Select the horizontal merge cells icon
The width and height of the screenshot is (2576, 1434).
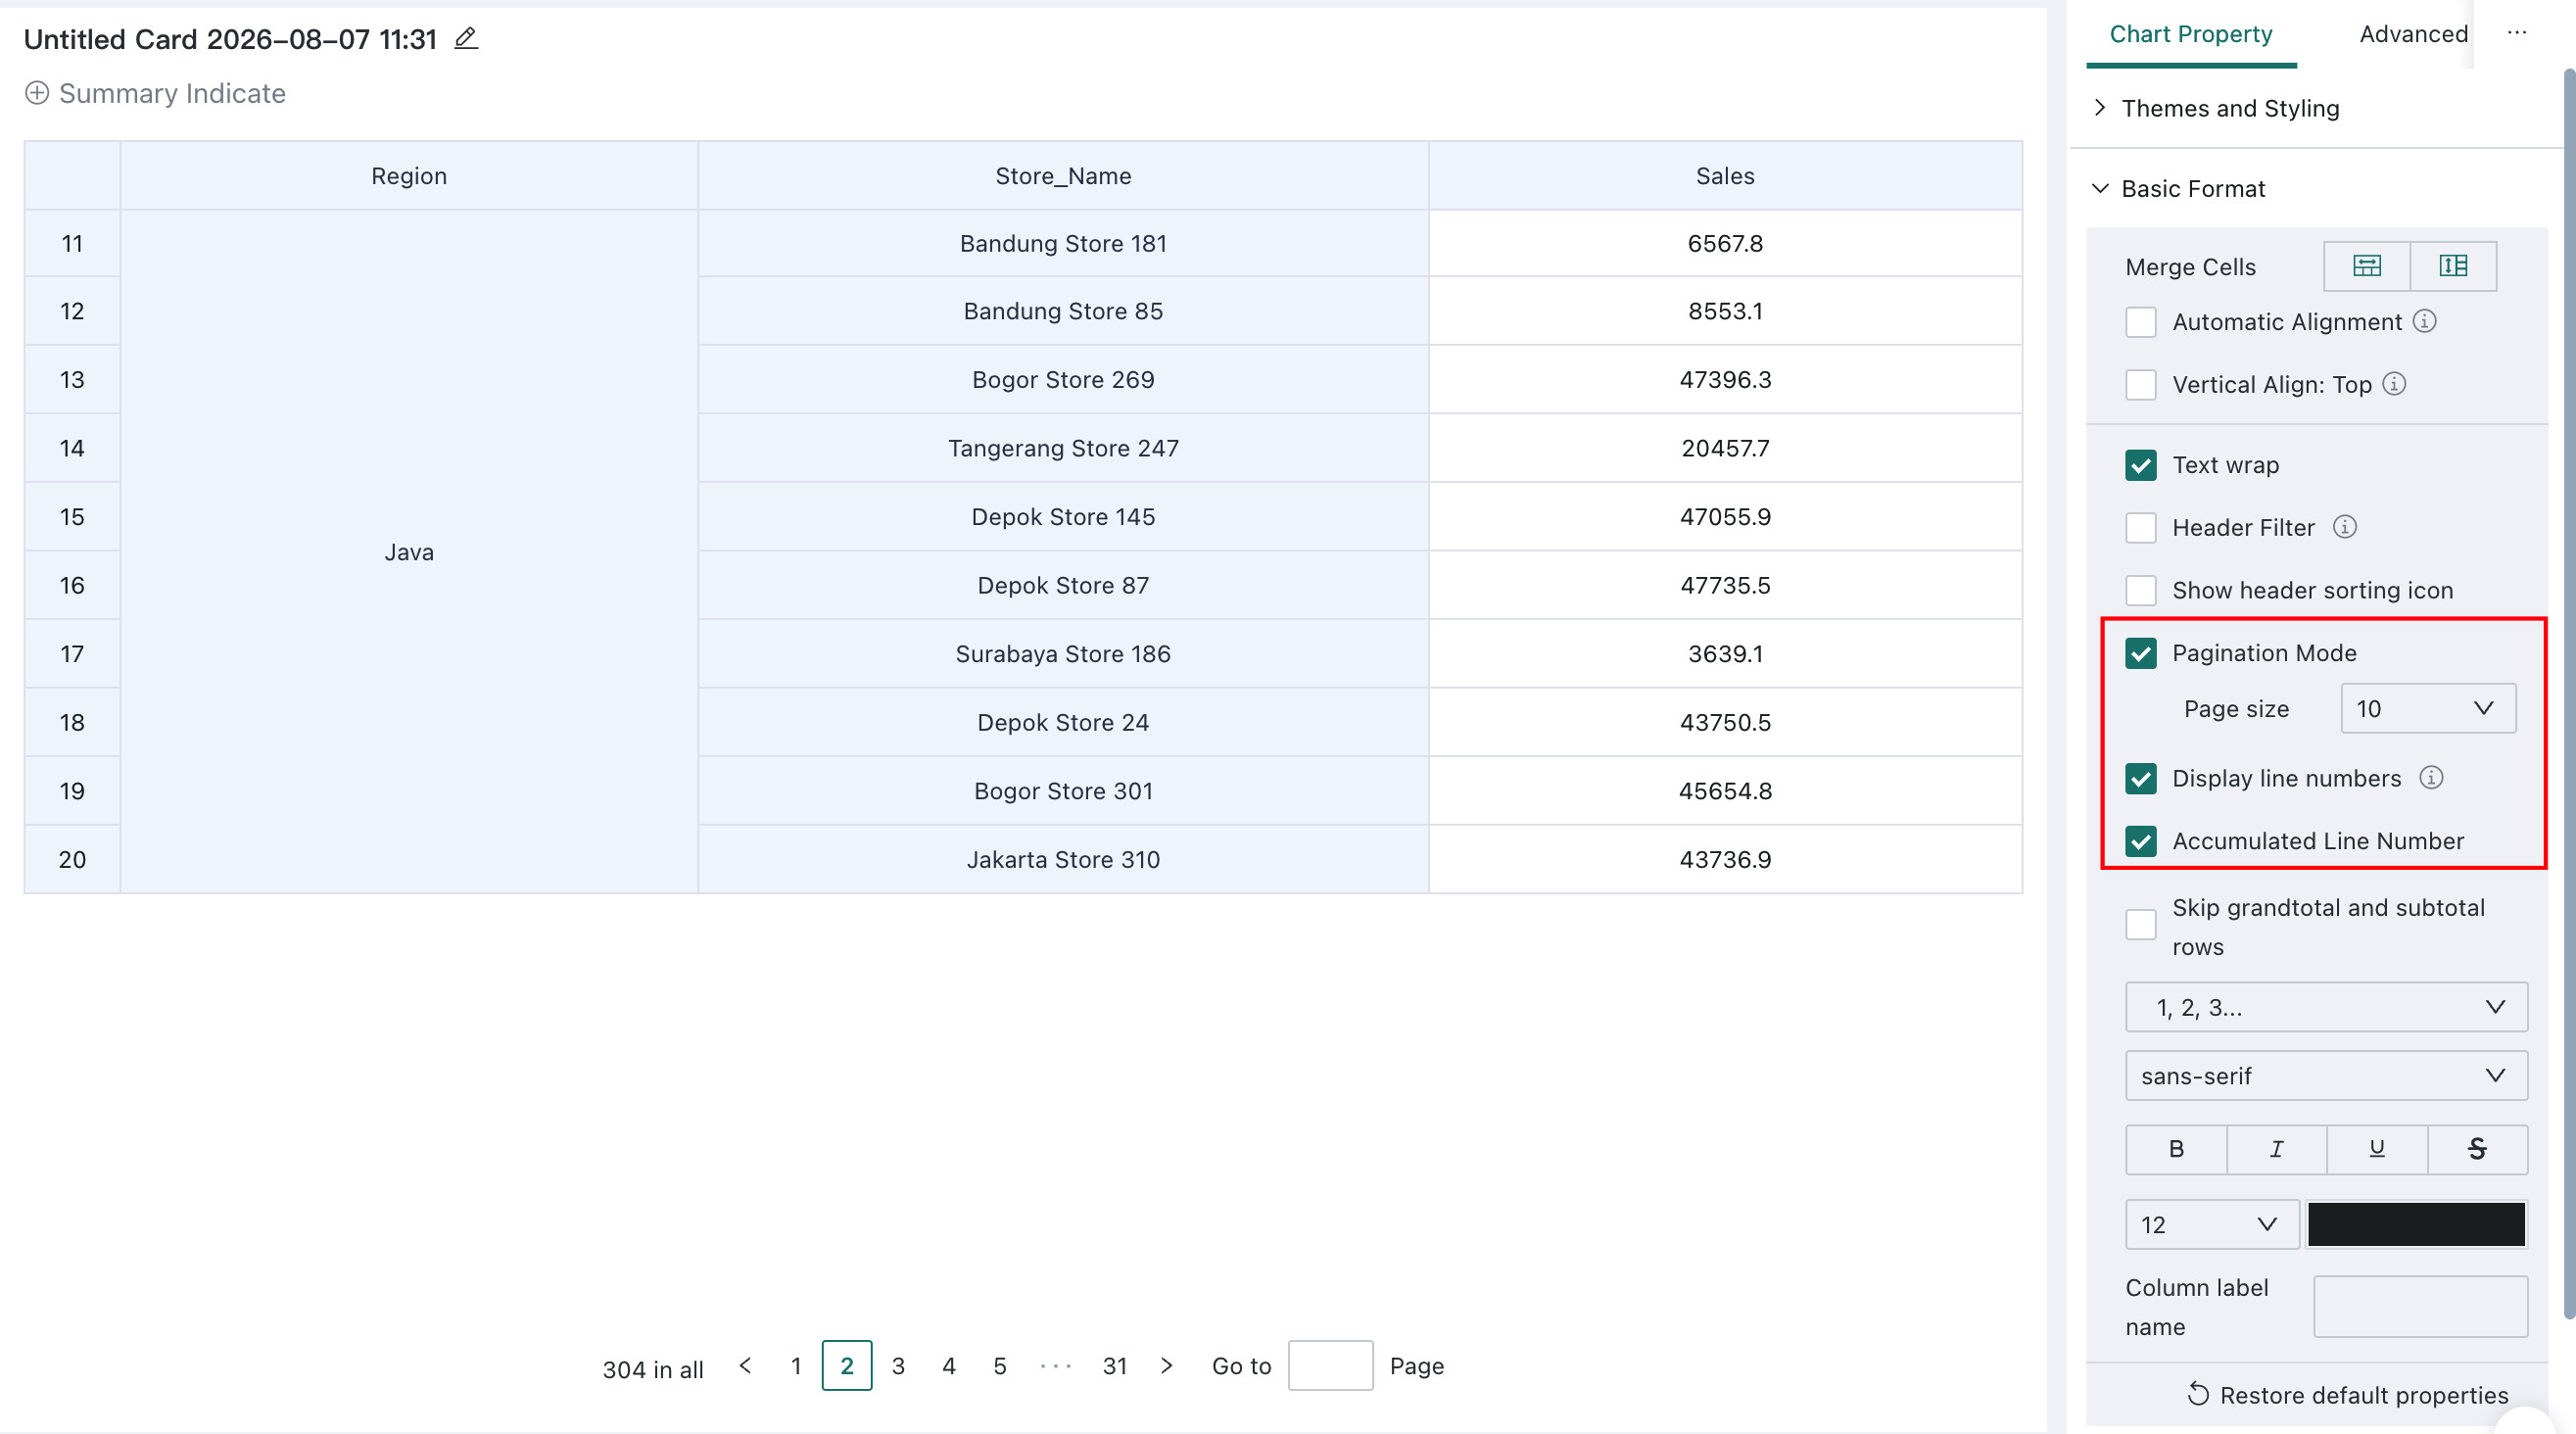pos(2366,266)
